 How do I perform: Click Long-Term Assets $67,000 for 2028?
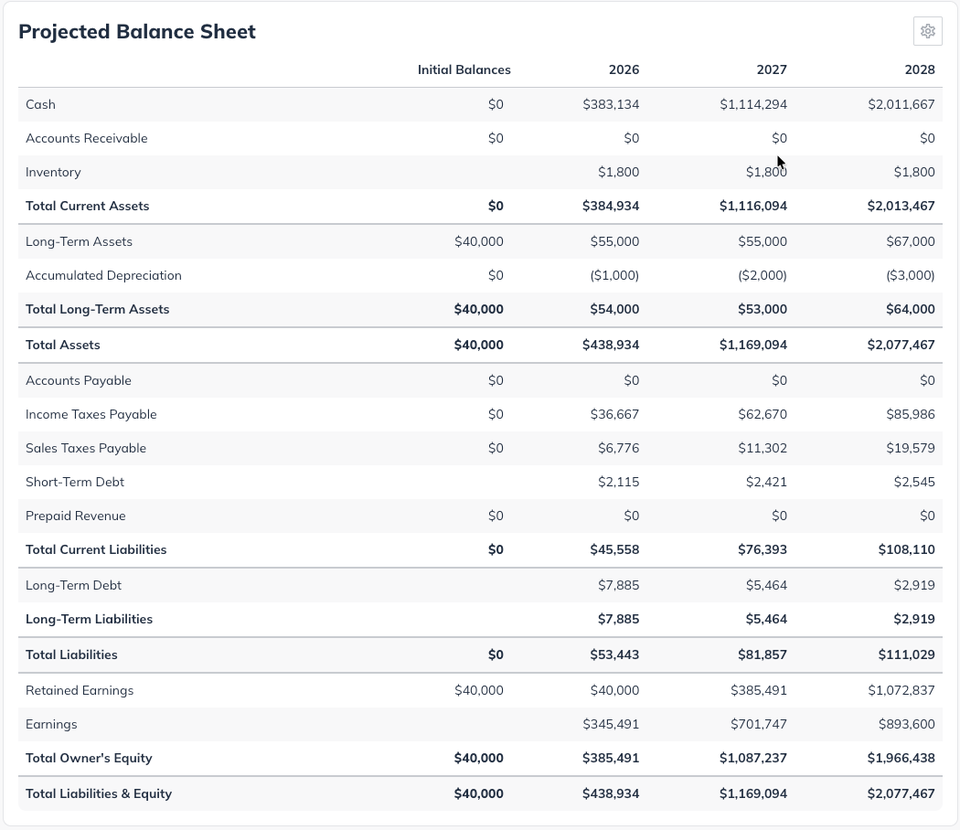coord(910,242)
